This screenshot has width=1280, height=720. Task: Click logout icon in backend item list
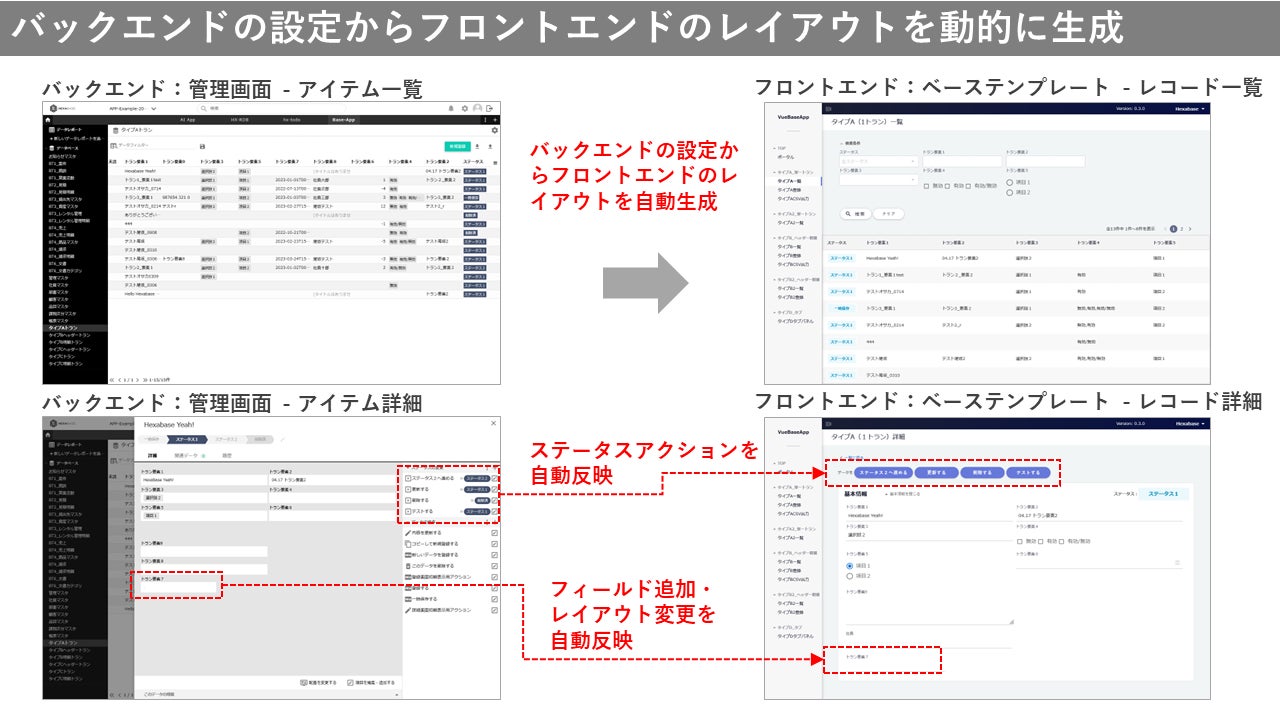[490, 108]
